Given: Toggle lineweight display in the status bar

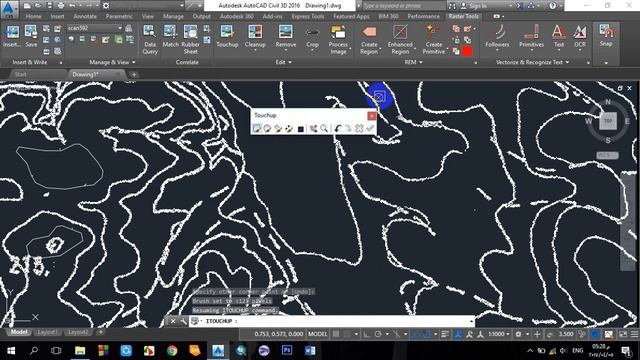Looking at the screenshot, I should pos(445,334).
